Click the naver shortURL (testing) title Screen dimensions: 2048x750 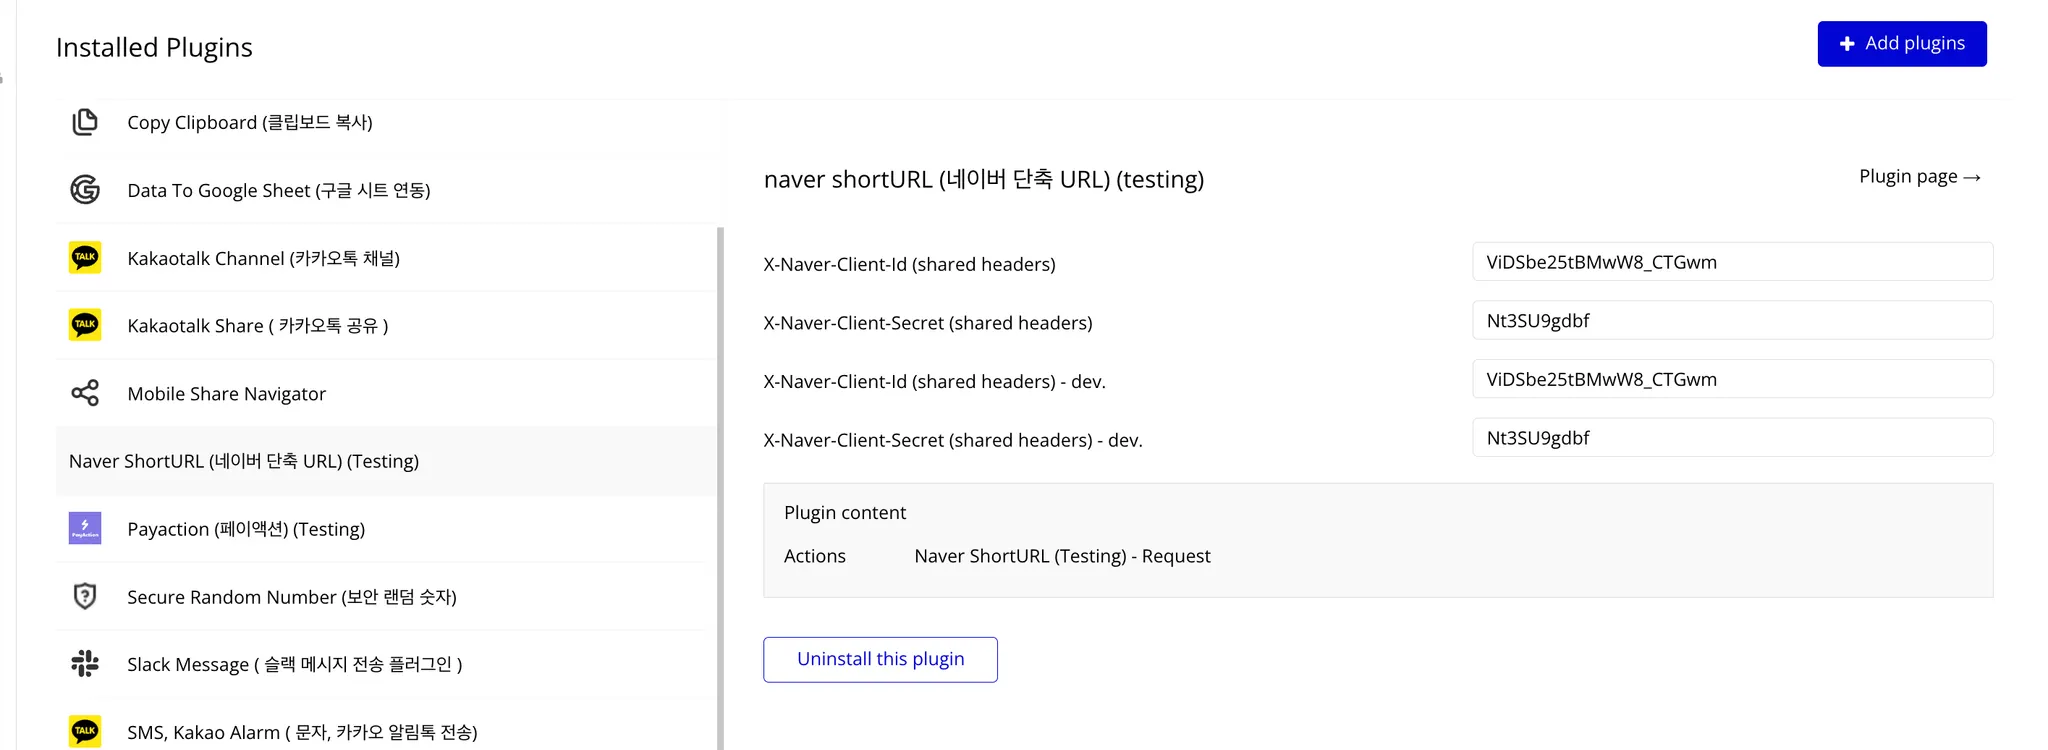click(984, 179)
